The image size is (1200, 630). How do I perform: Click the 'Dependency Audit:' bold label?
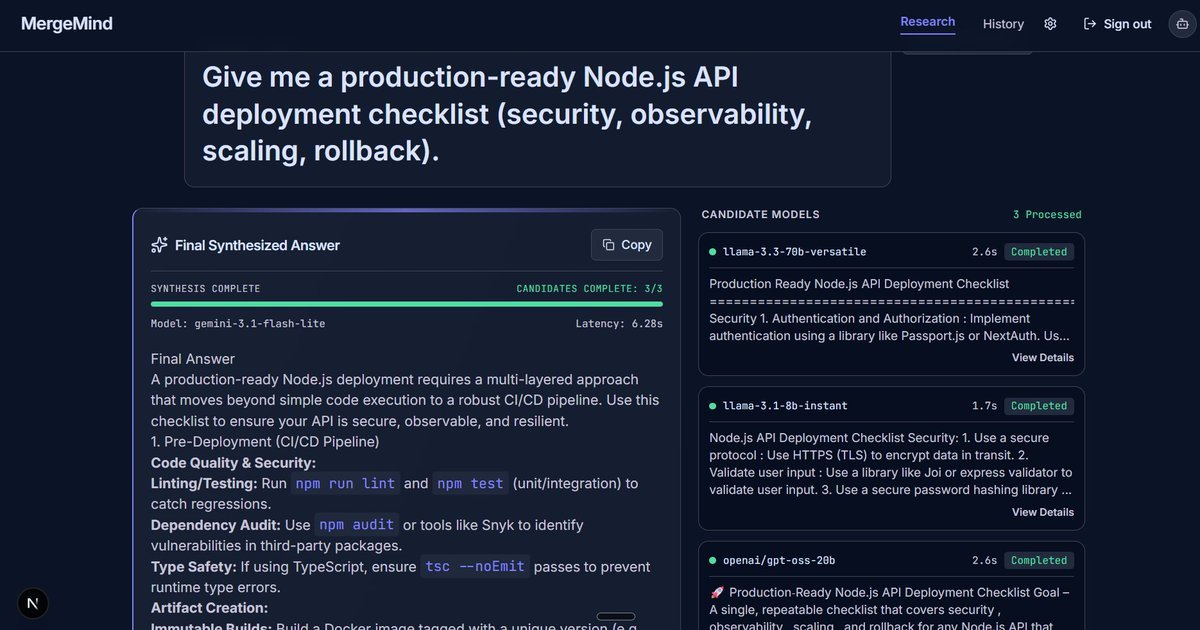[216, 525]
